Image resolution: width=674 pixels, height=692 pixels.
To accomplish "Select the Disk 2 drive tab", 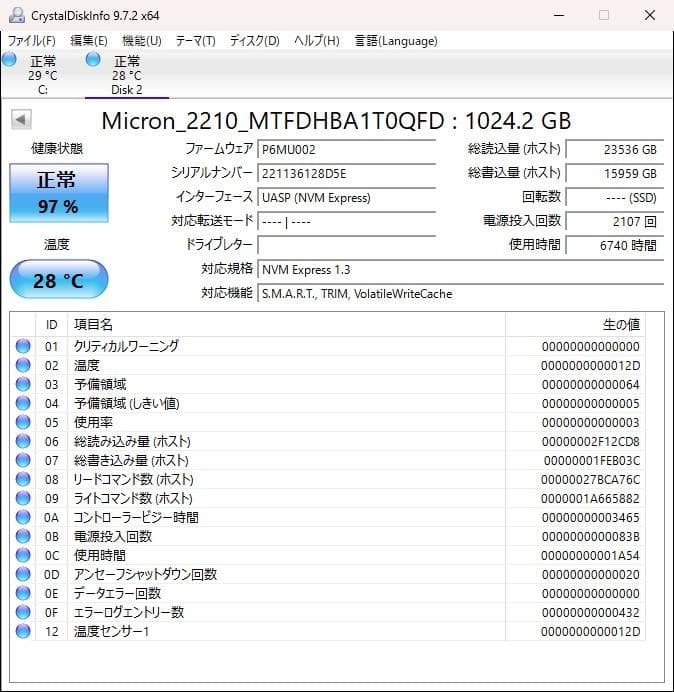I will click(127, 74).
